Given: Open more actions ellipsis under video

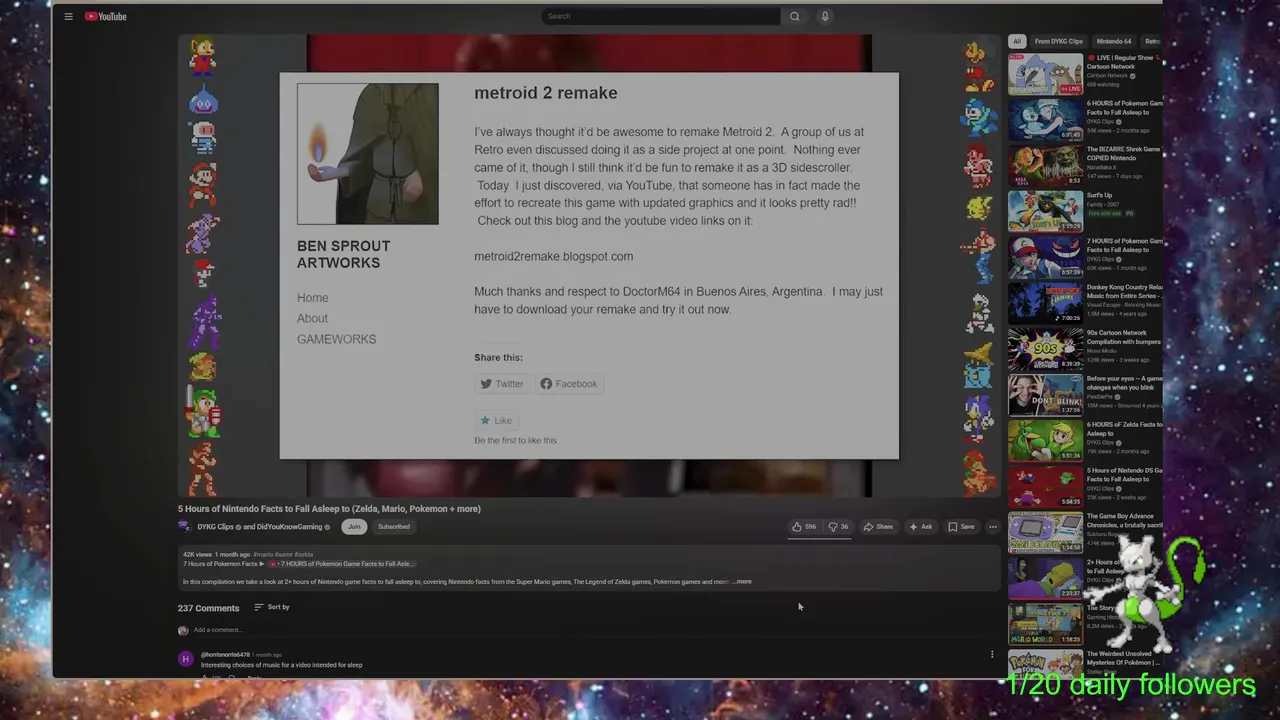Looking at the screenshot, I should coord(992,527).
